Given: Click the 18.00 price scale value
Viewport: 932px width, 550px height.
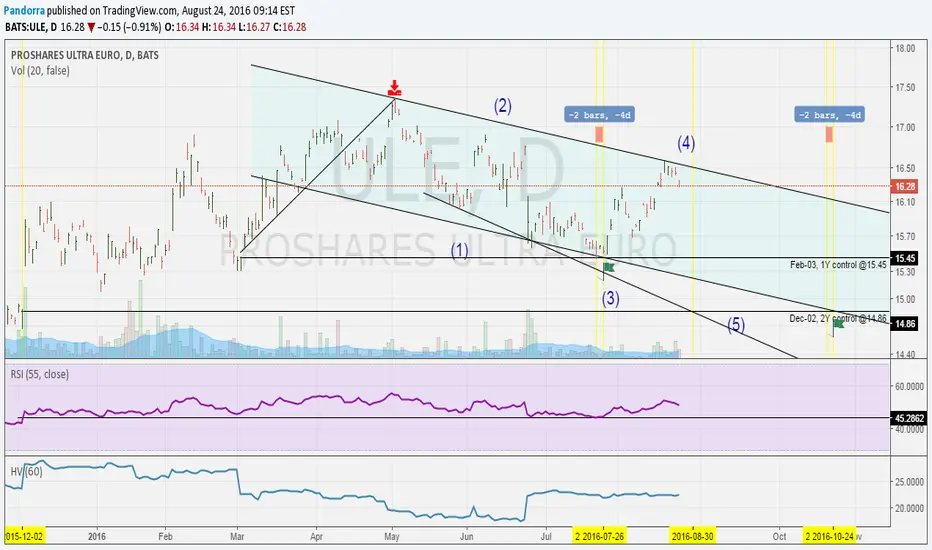Looking at the screenshot, I should [x=905, y=48].
